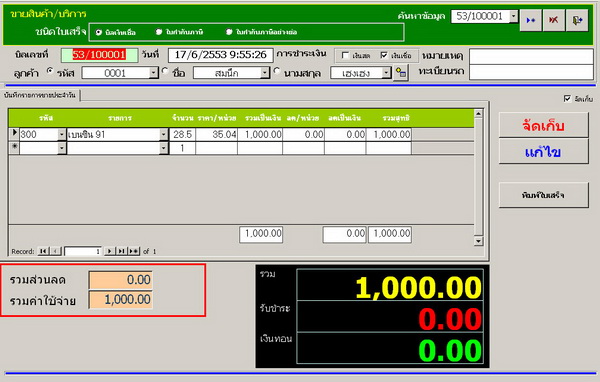Click the new record icon beside search box
The image size is (600, 382).
coord(531,20)
